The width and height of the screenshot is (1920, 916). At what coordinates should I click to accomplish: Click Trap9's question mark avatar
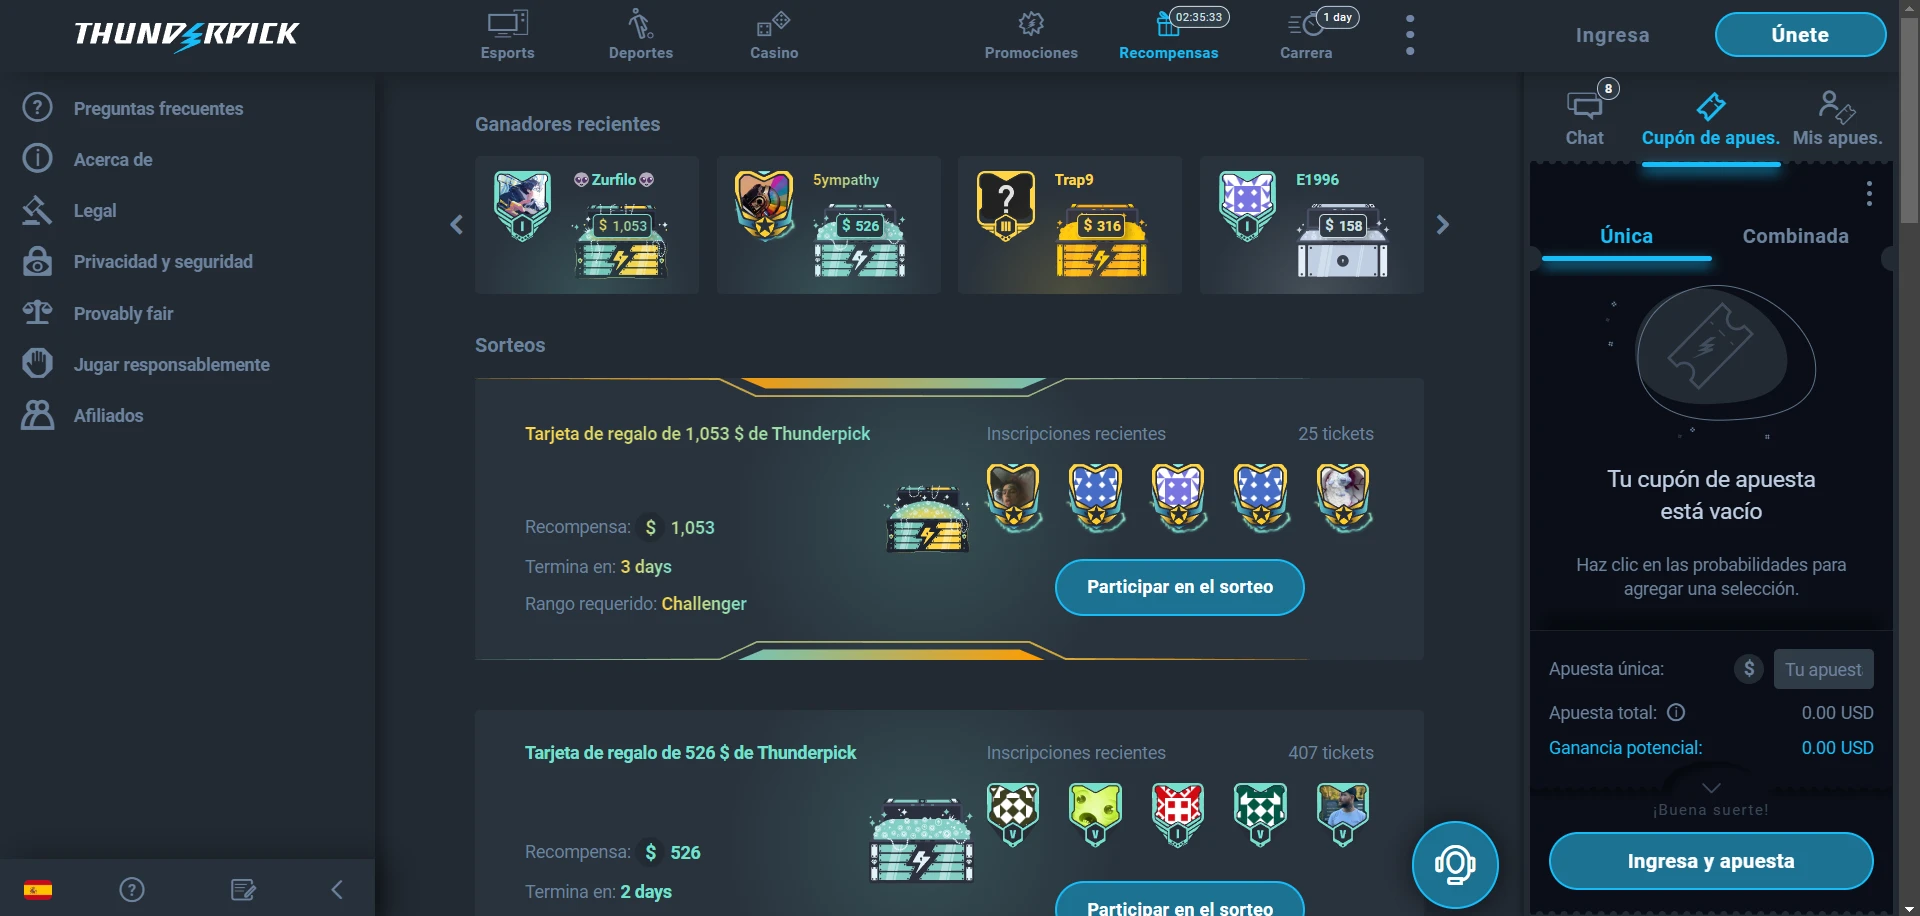tap(1006, 206)
